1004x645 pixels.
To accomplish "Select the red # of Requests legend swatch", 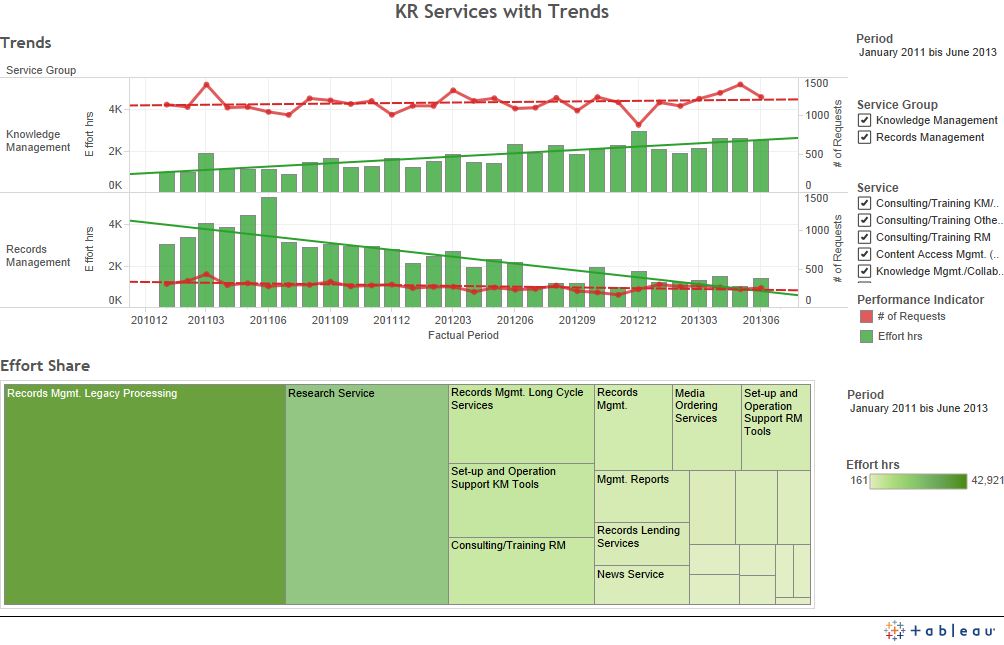I will (866, 317).
